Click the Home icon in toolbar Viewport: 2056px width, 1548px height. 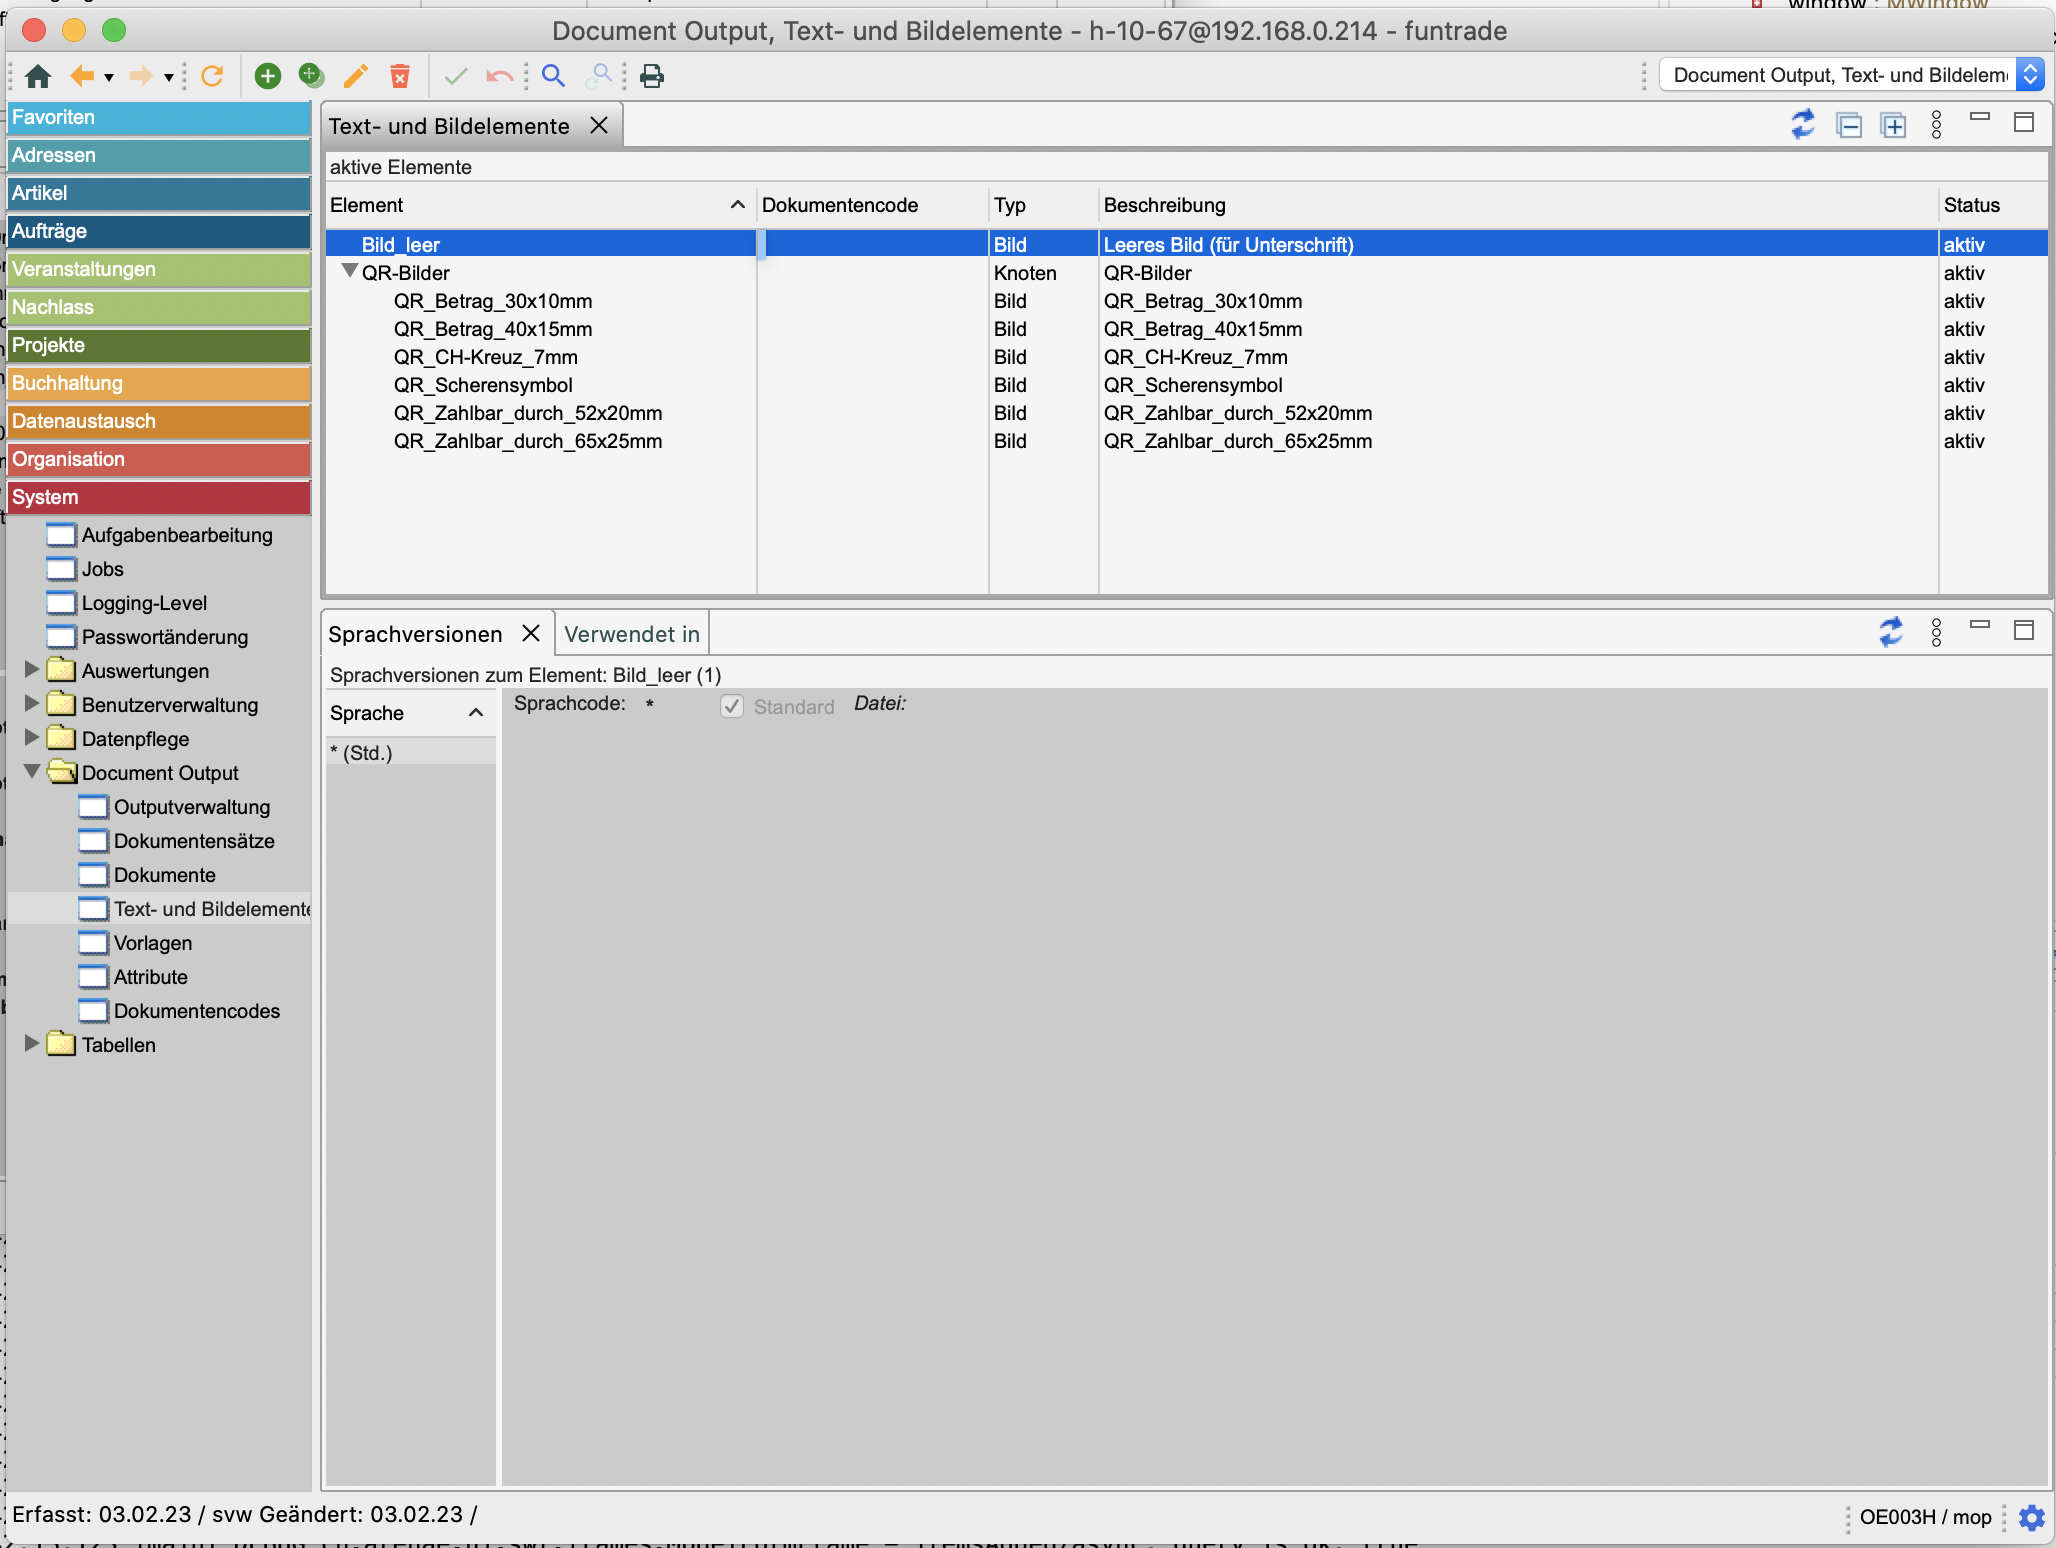point(38,76)
